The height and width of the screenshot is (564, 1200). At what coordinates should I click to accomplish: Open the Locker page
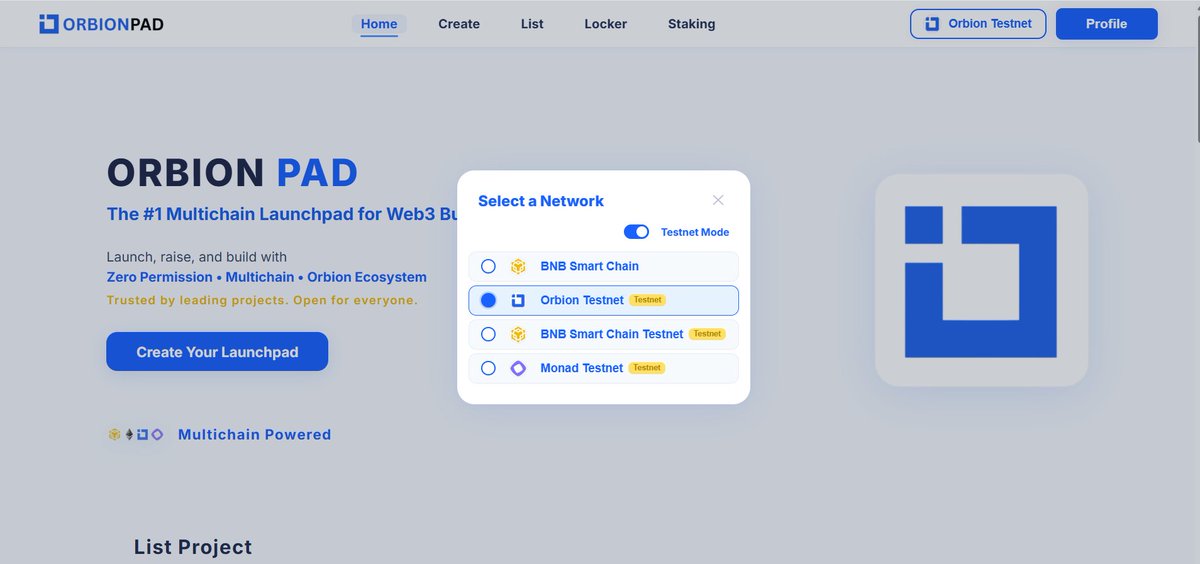tap(606, 24)
